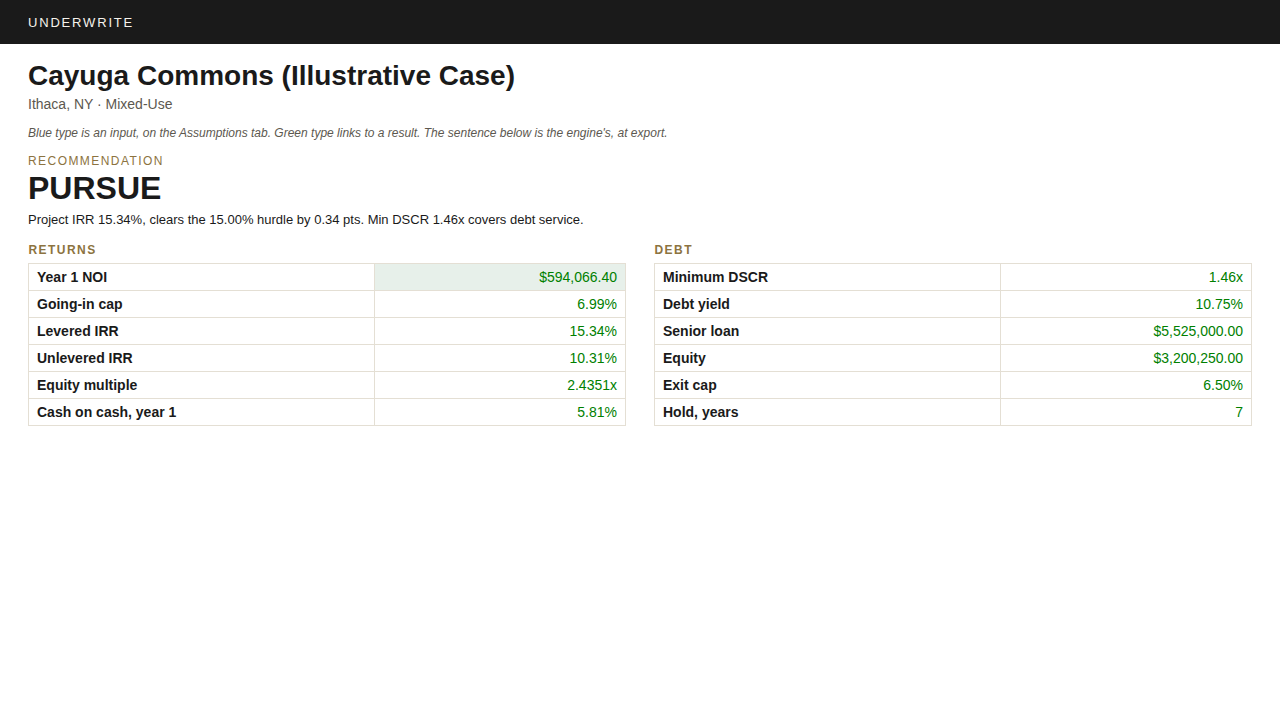Open the 6.50% exit cap value
This screenshot has height=720, width=1280.
(1223, 385)
